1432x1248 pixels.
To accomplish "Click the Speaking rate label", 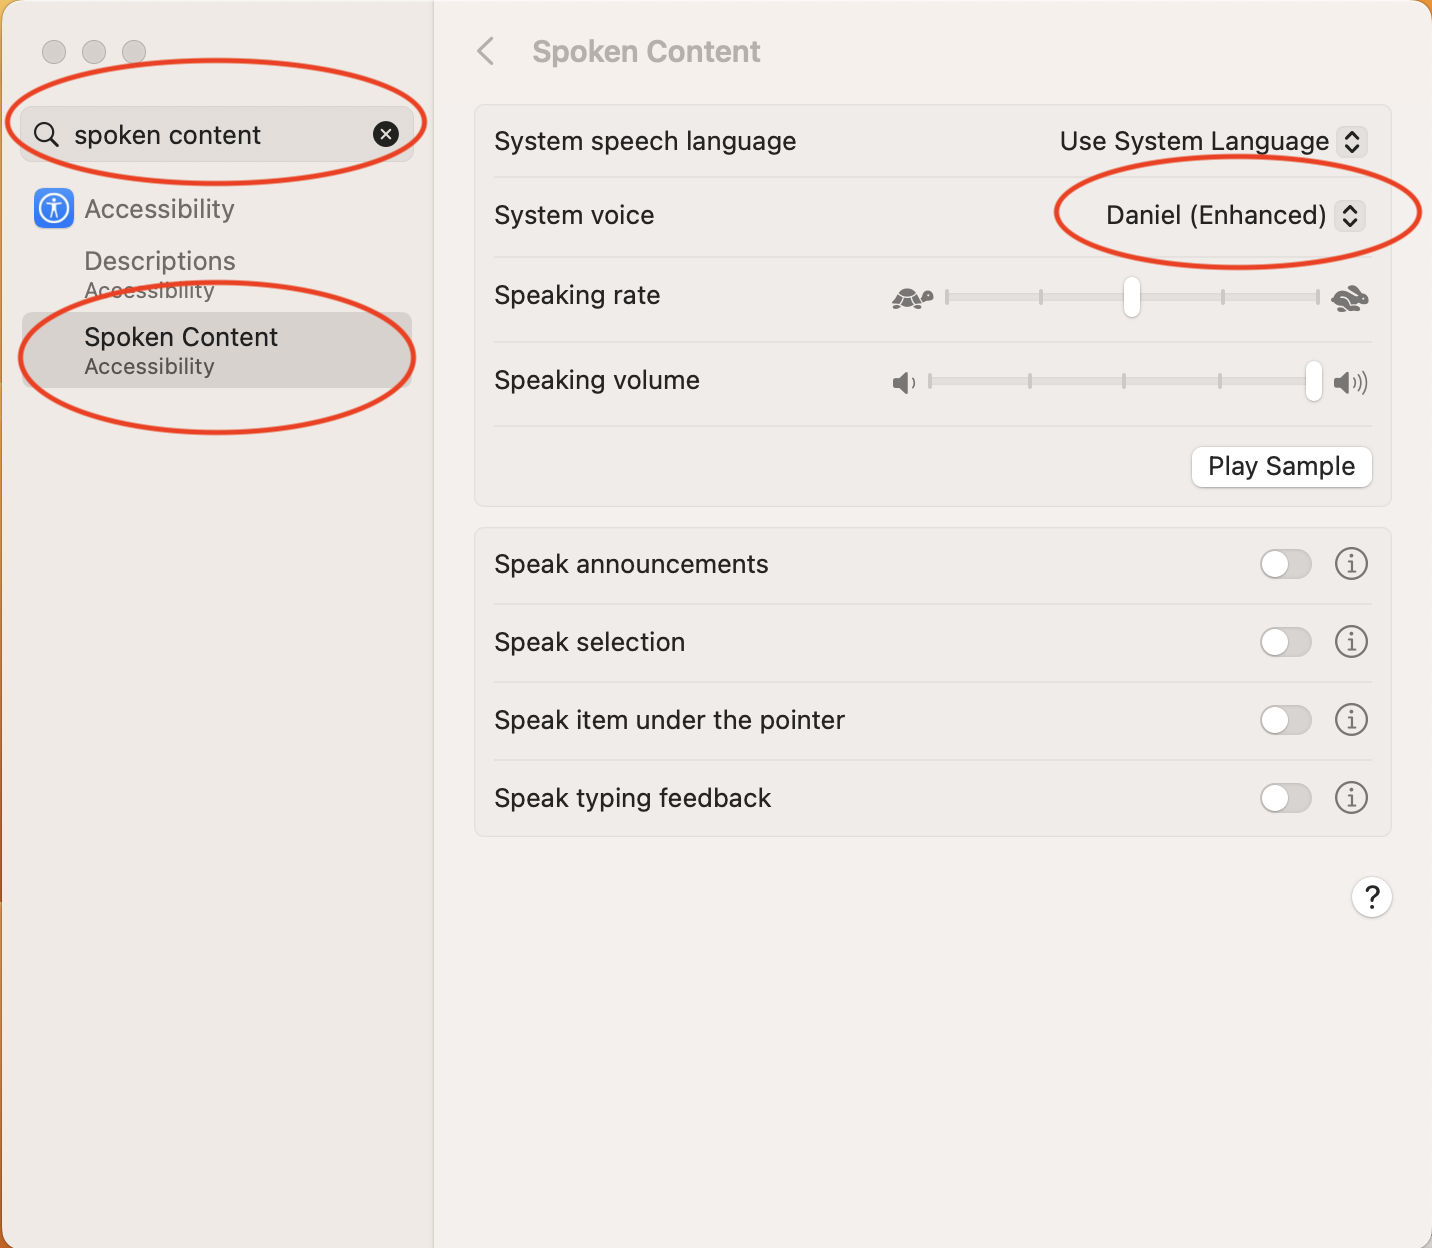I will tap(577, 296).
